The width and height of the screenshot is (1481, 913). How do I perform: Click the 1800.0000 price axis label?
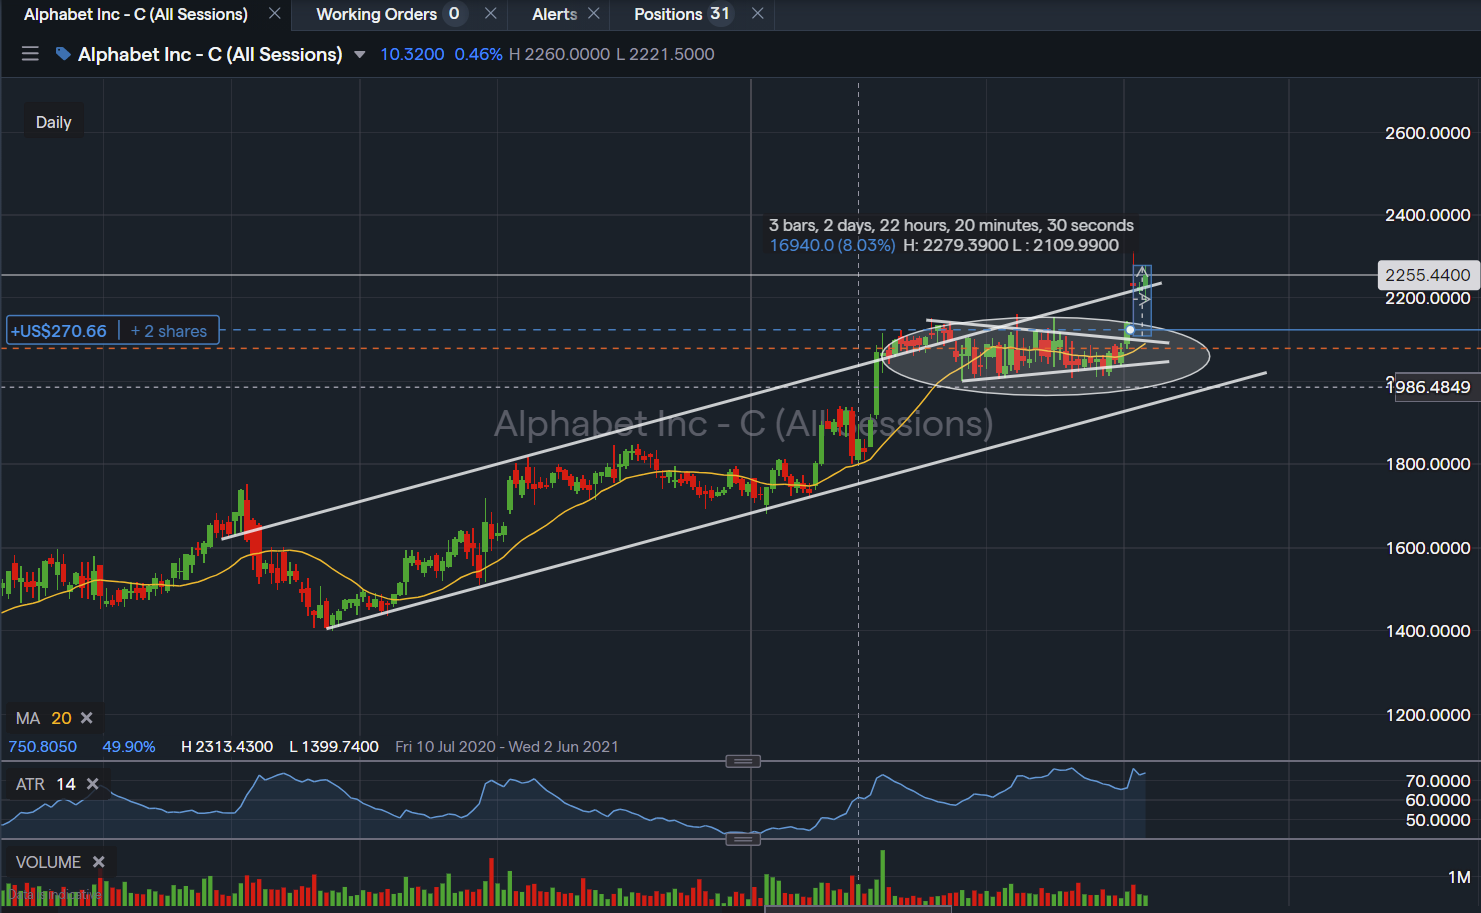pos(1427,464)
